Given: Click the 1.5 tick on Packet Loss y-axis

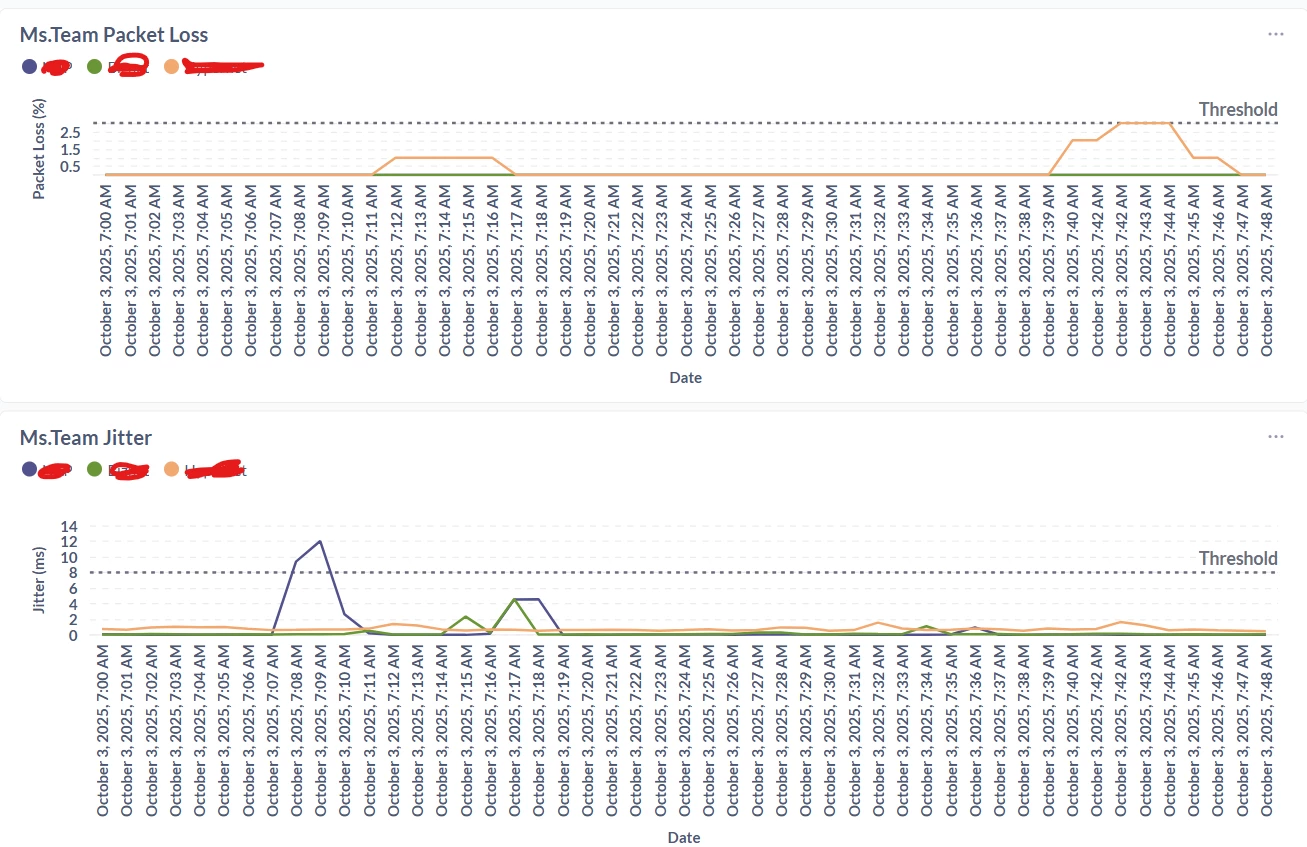Looking at the screenshot, I should pos(69,149).
